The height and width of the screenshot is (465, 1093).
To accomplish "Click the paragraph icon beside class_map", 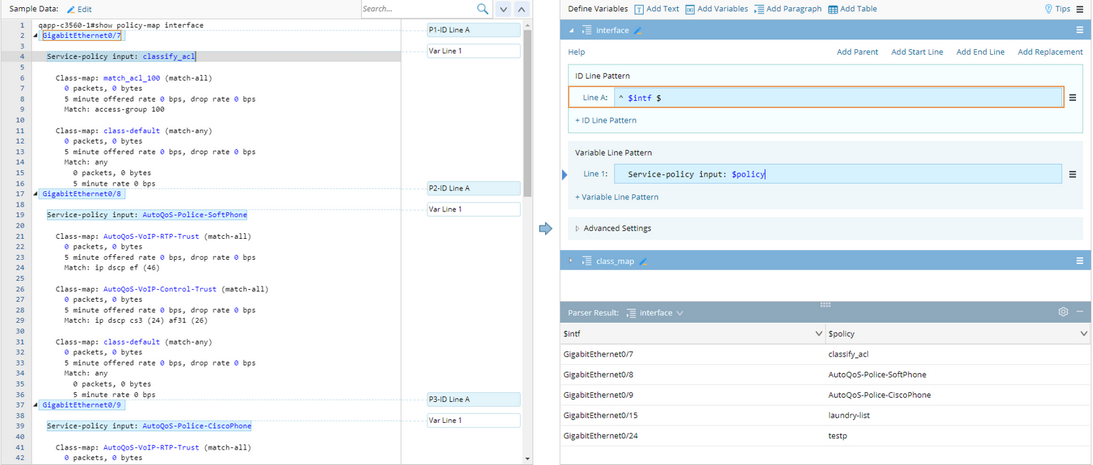I will (x=587, y=261).
